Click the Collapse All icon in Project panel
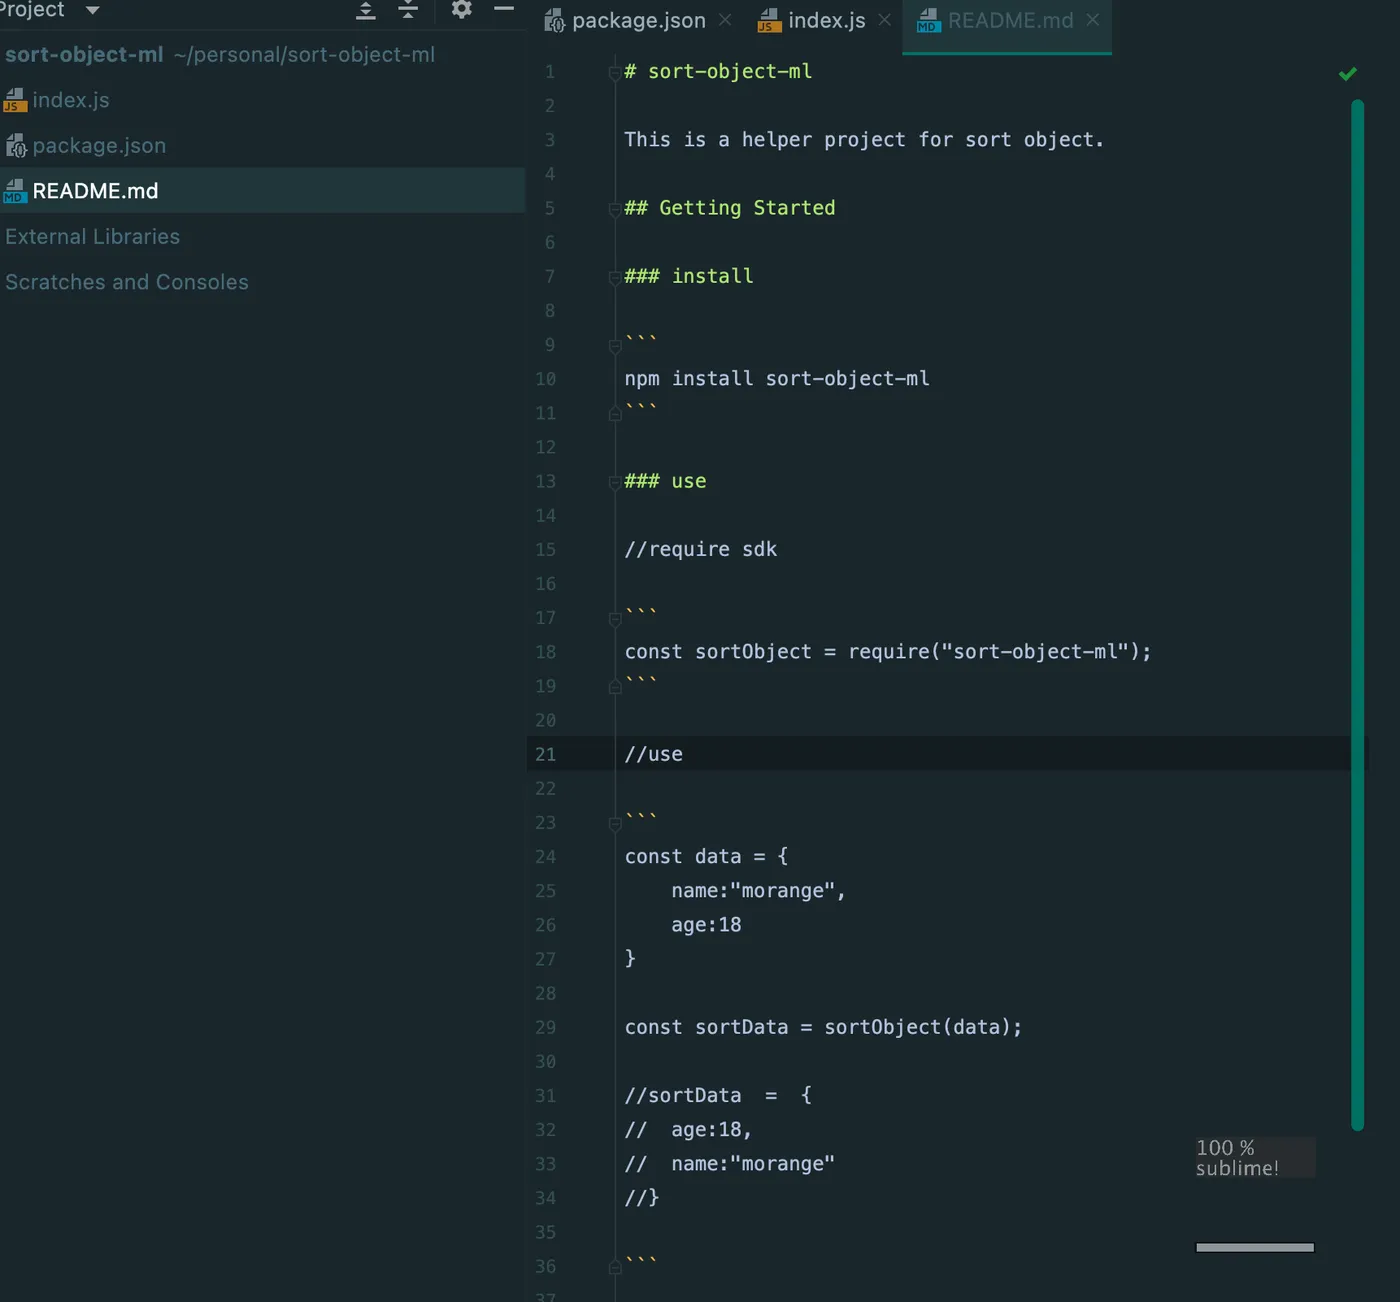 408,10
